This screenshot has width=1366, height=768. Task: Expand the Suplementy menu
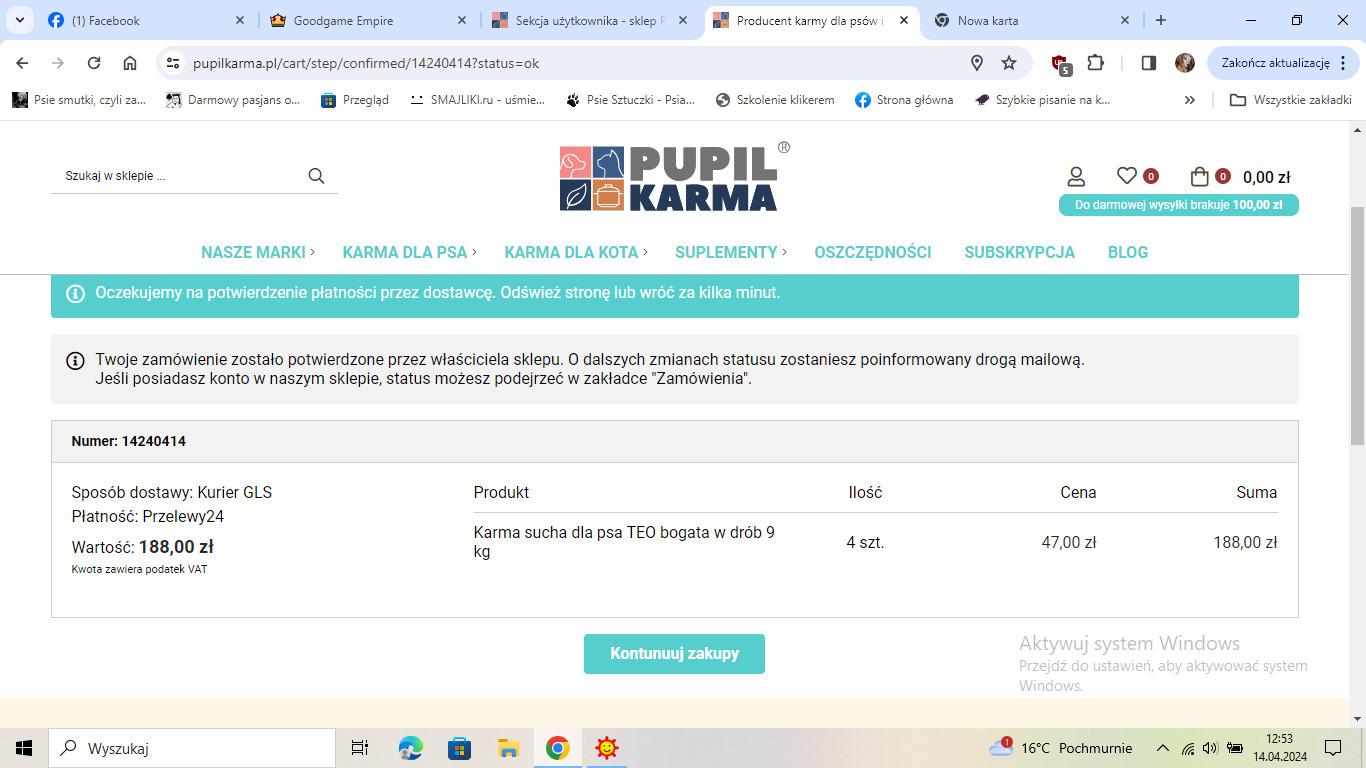[729, 252]
